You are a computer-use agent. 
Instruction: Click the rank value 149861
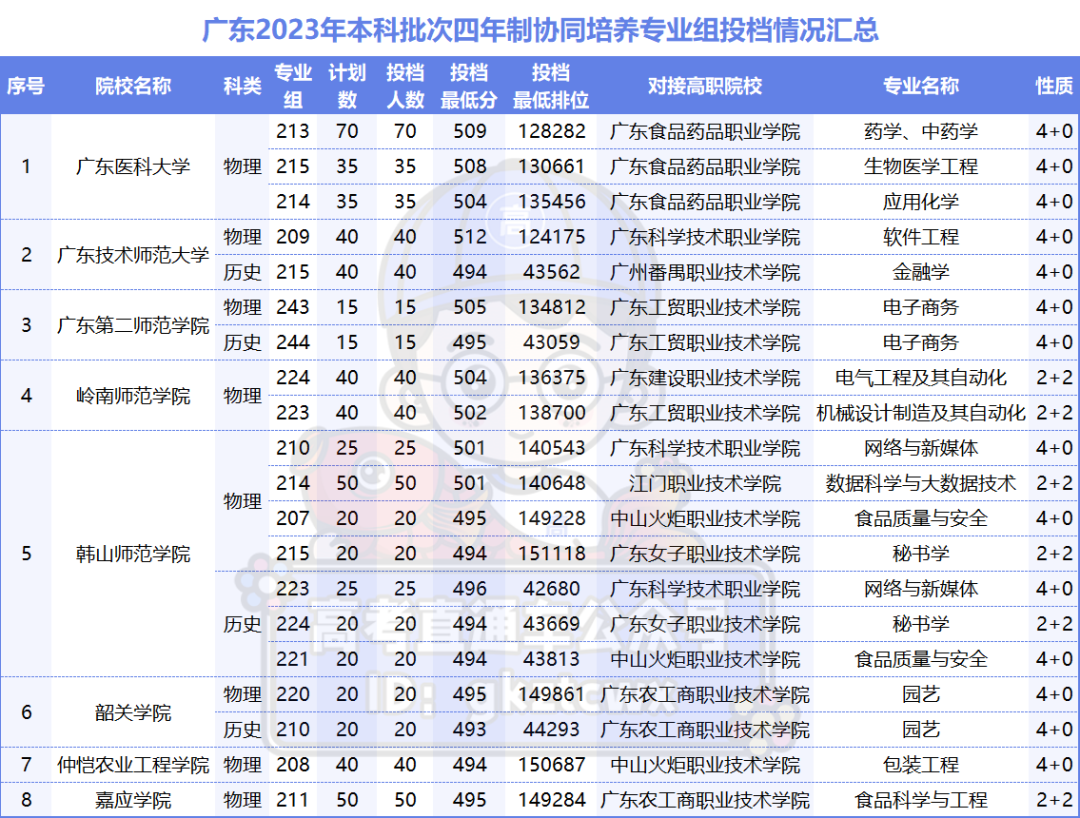pyautogui.click(x=552, y=694)
